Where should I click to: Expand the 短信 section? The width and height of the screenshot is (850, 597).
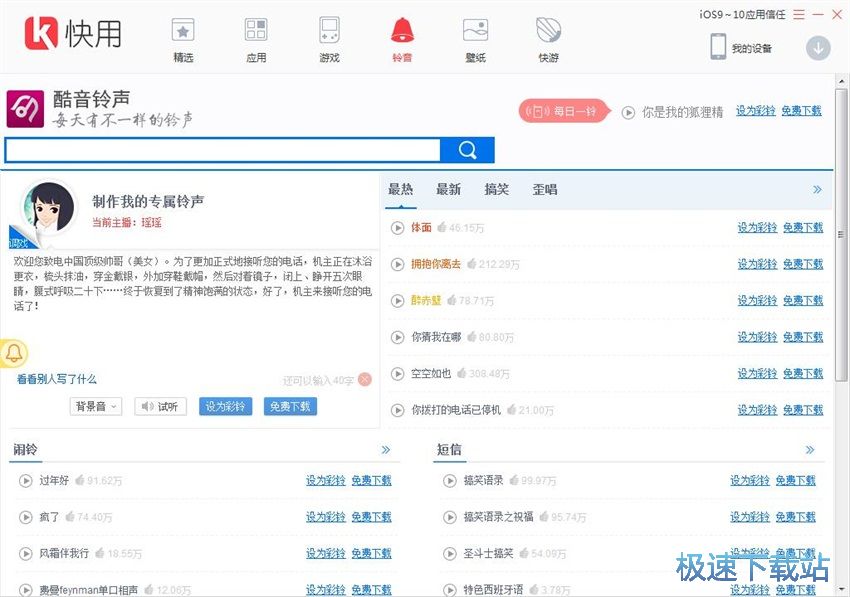click(x=809, y=450)
